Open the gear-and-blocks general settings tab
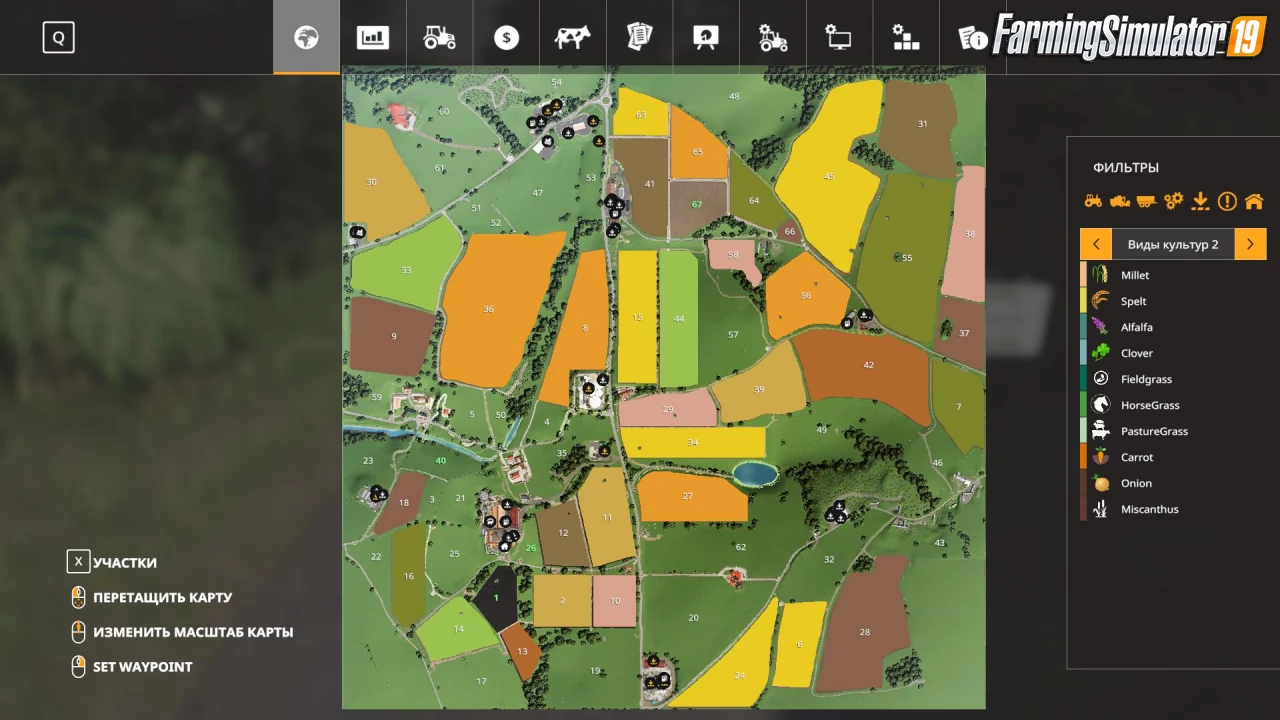This screenshot has width=1280, height=720. click(905, 38)
